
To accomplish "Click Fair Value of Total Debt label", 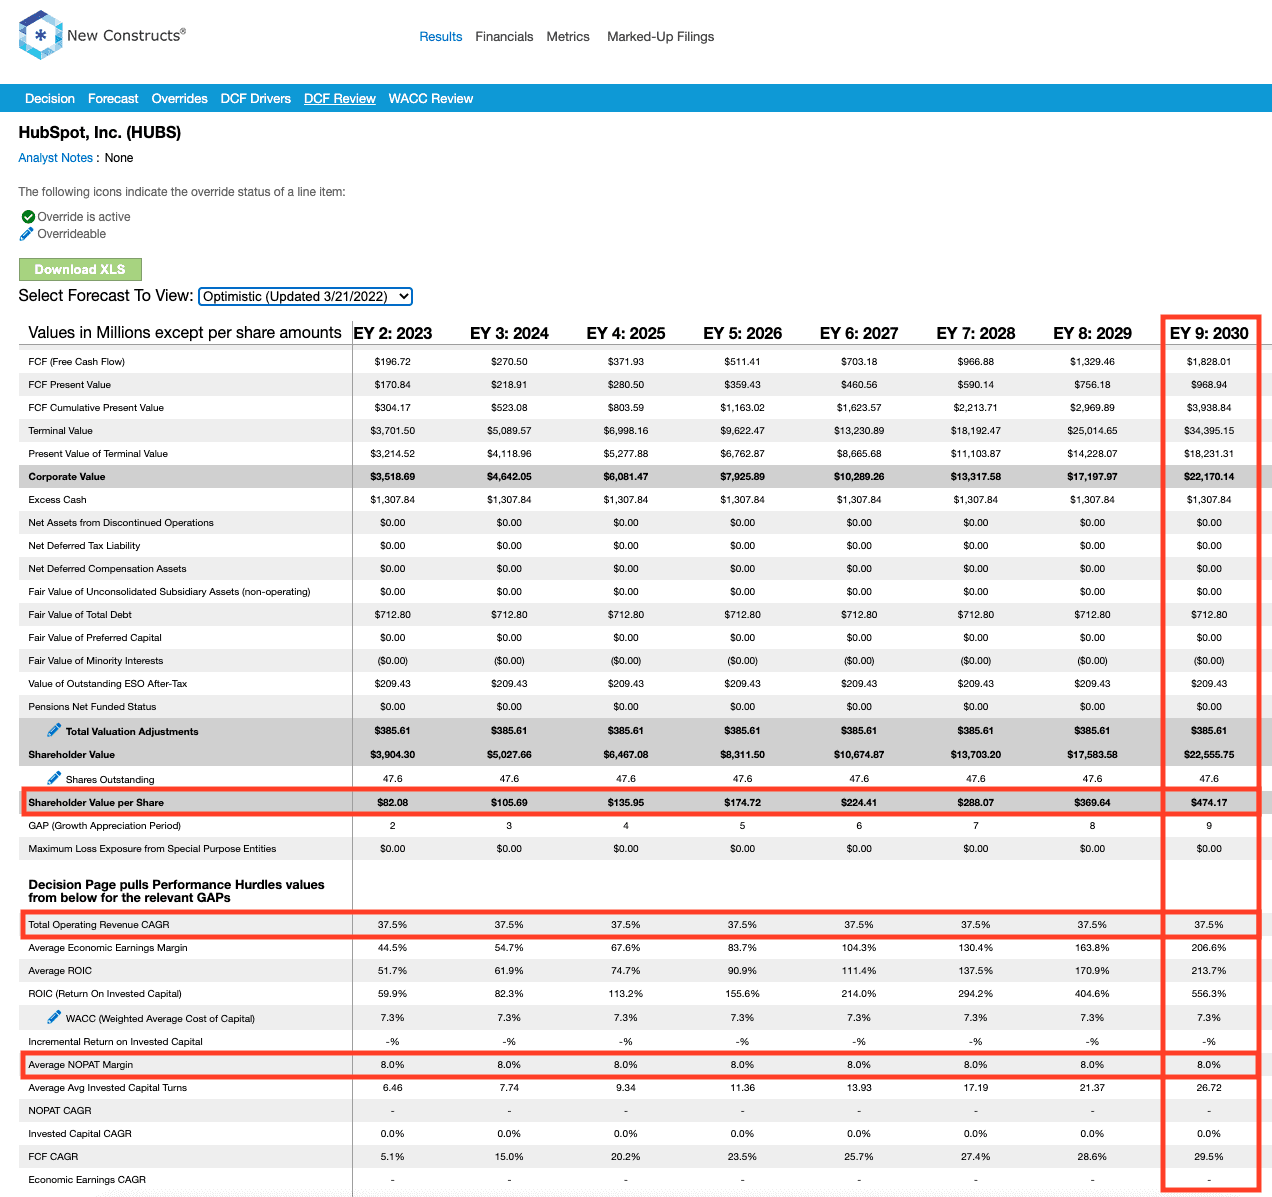I will tap(80, 615).
